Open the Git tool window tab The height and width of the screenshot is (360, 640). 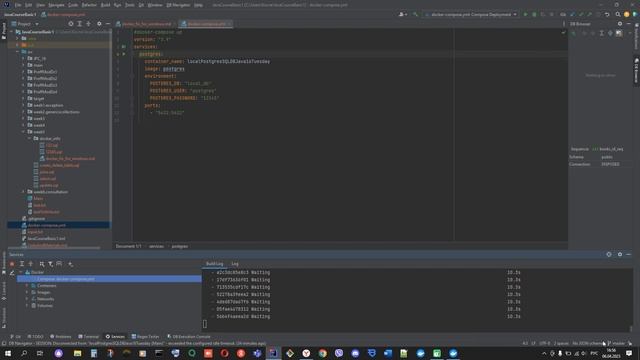(16, 337)
